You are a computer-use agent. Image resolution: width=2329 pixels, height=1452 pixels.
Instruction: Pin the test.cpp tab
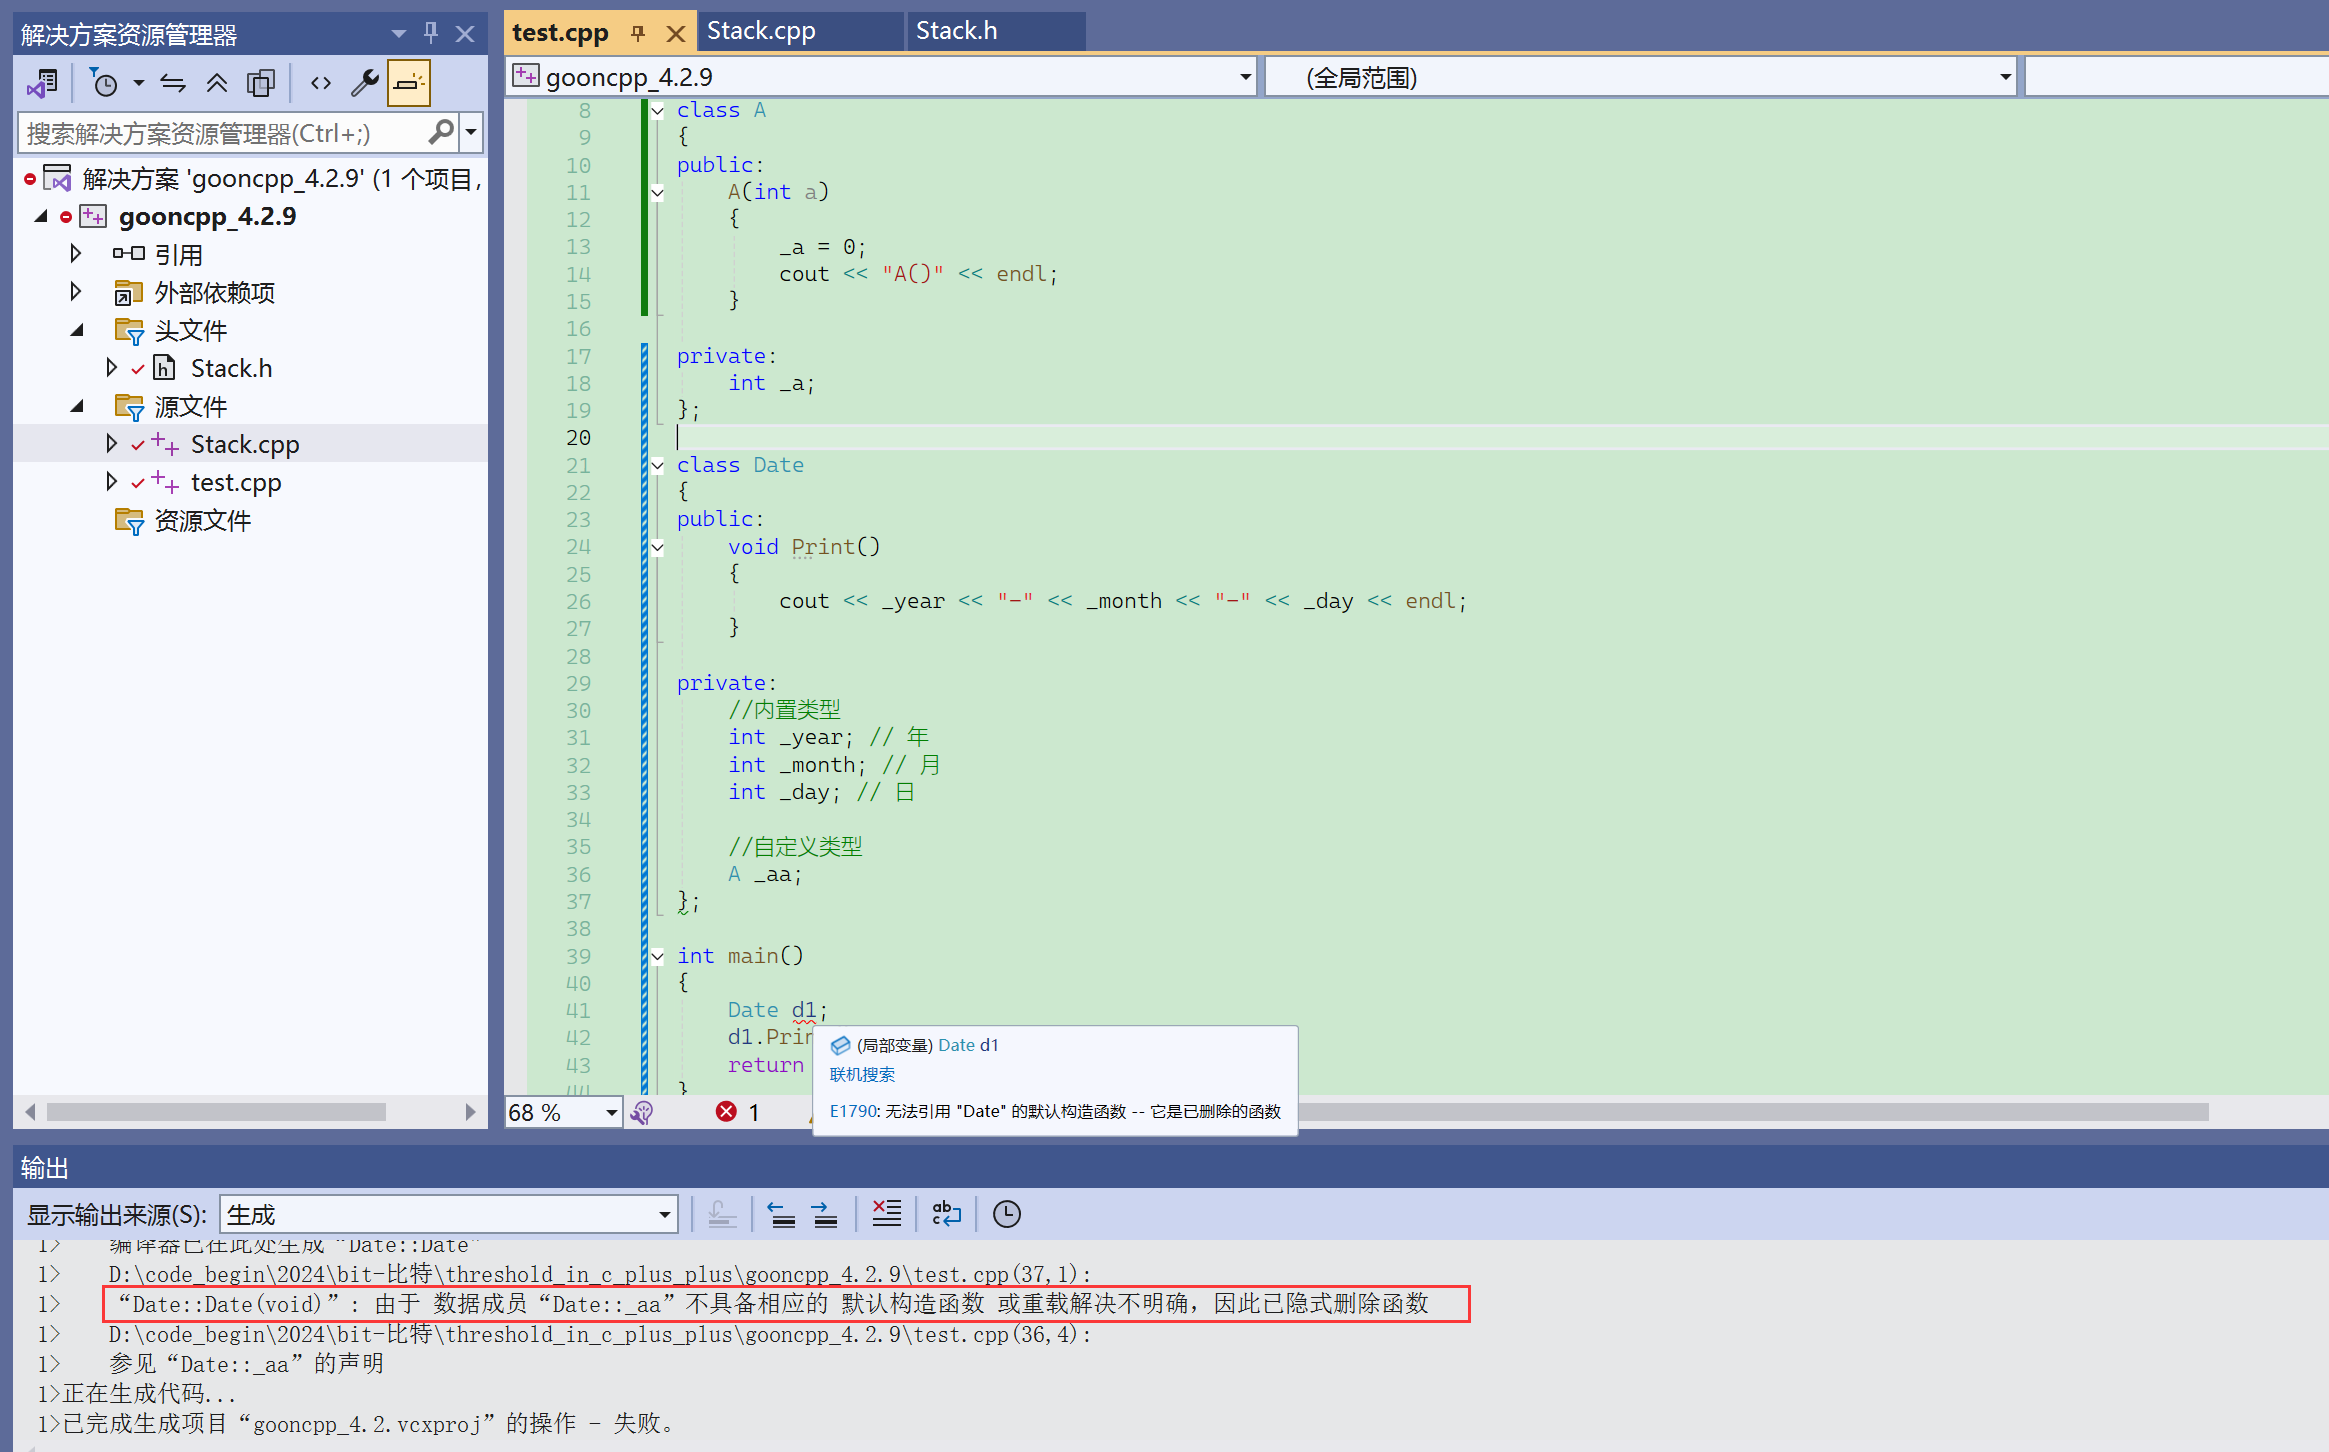click(638, 33)
